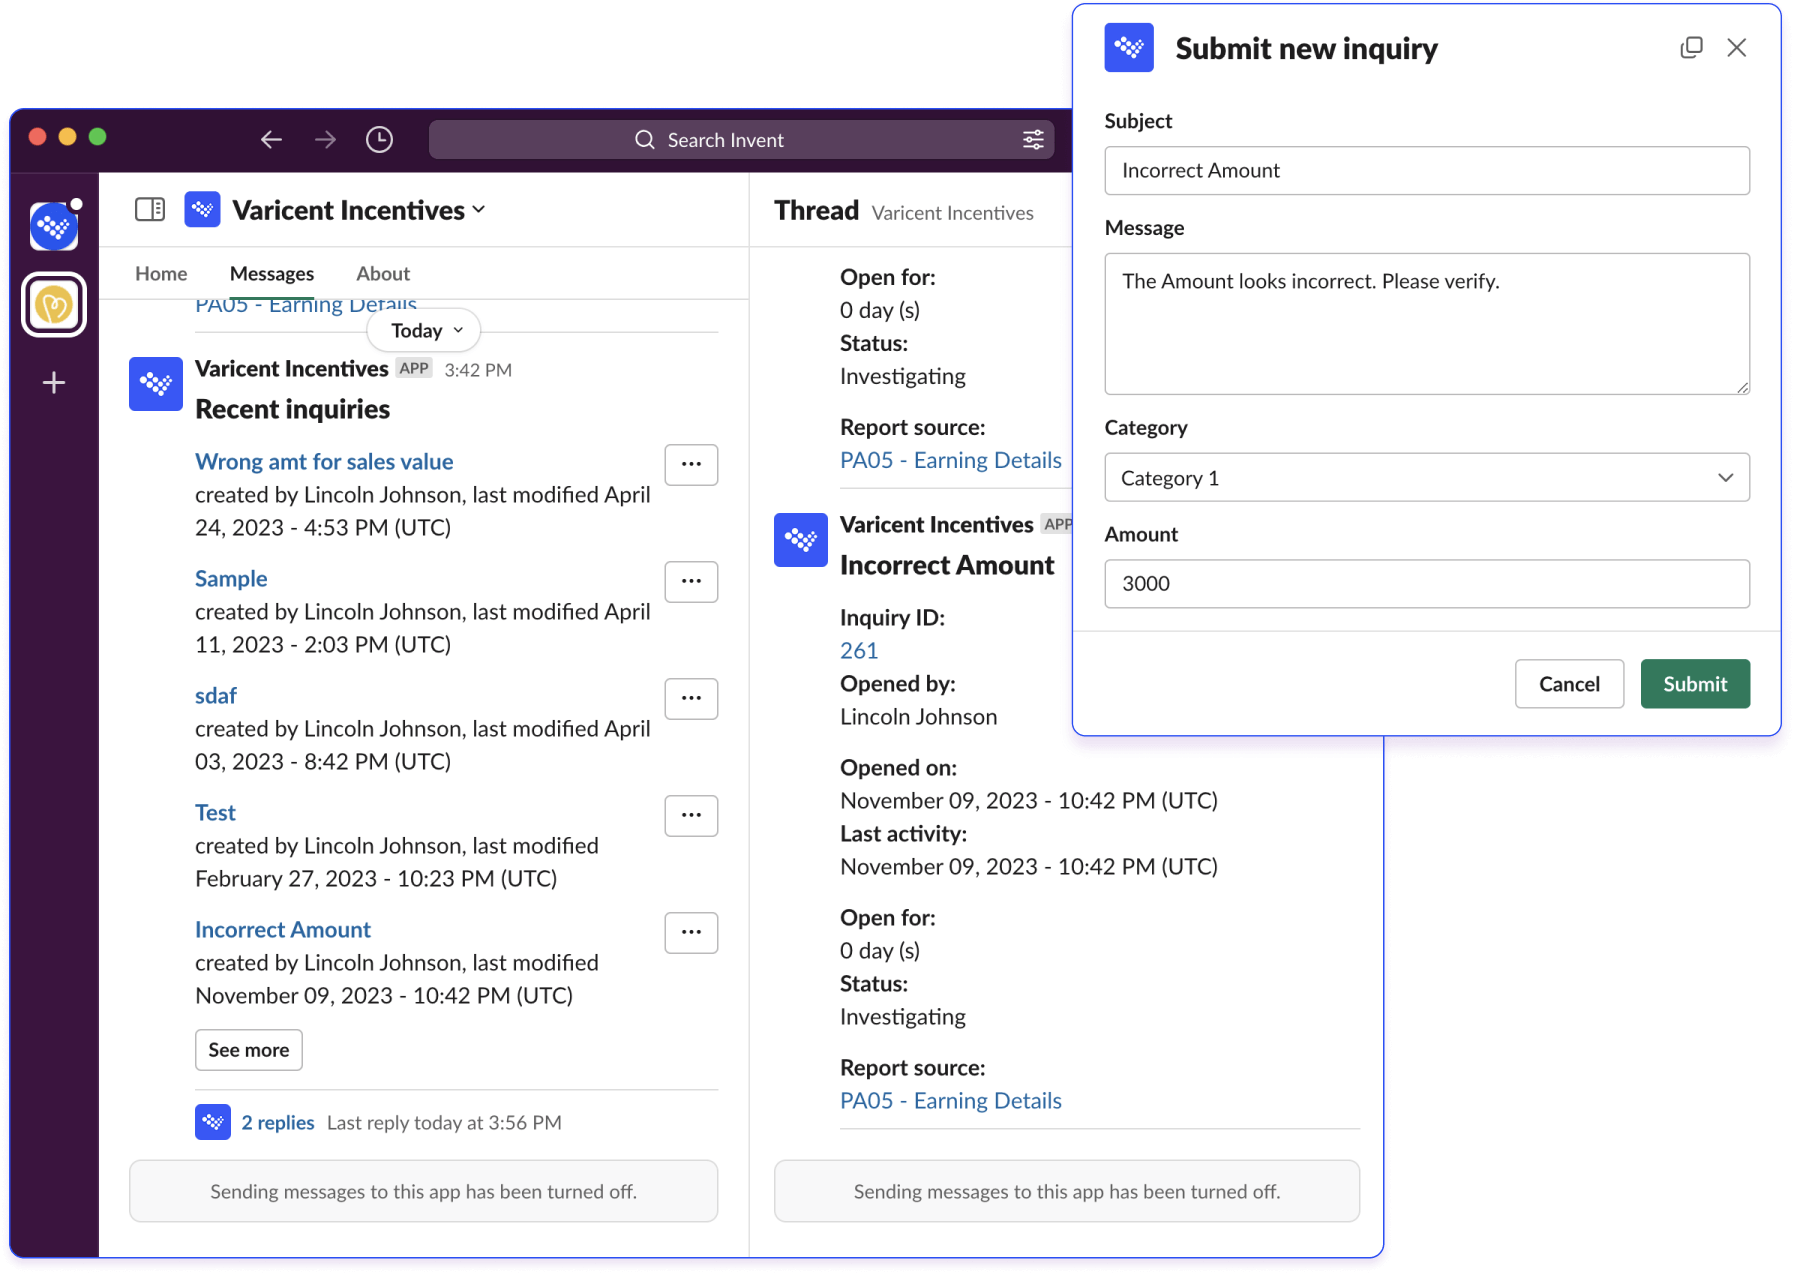The height and width of the screenshot is (1274, 1796).
Task: Open the sdaf inquiry link
Action: click(216, 696)
